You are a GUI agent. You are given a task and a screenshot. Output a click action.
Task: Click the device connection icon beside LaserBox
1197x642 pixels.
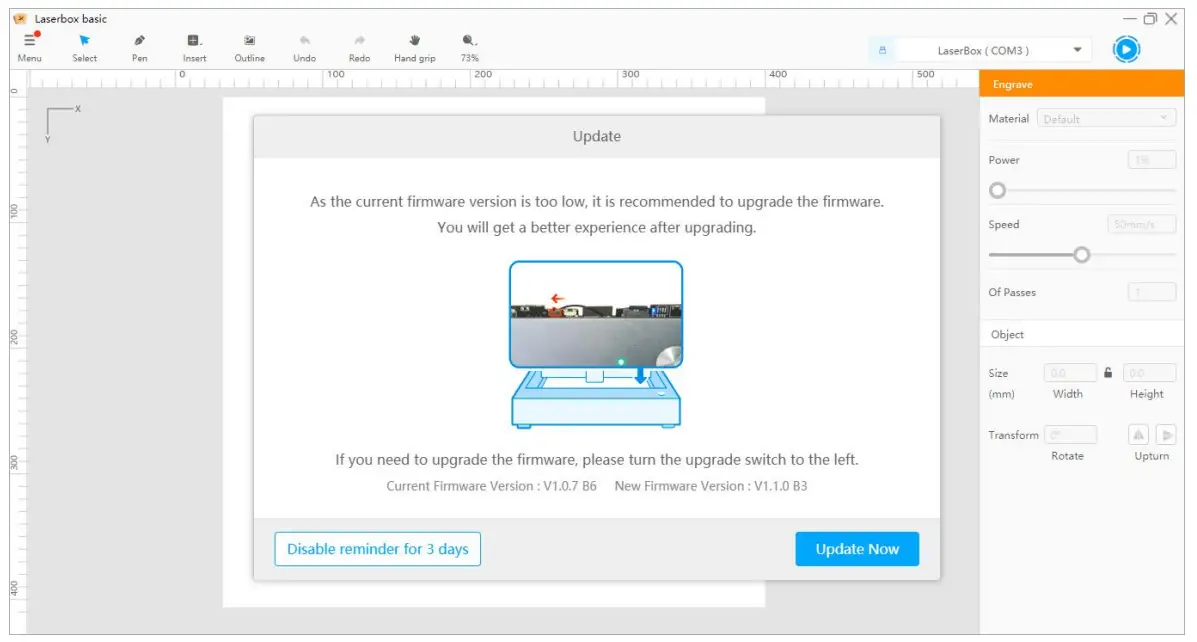882,50
